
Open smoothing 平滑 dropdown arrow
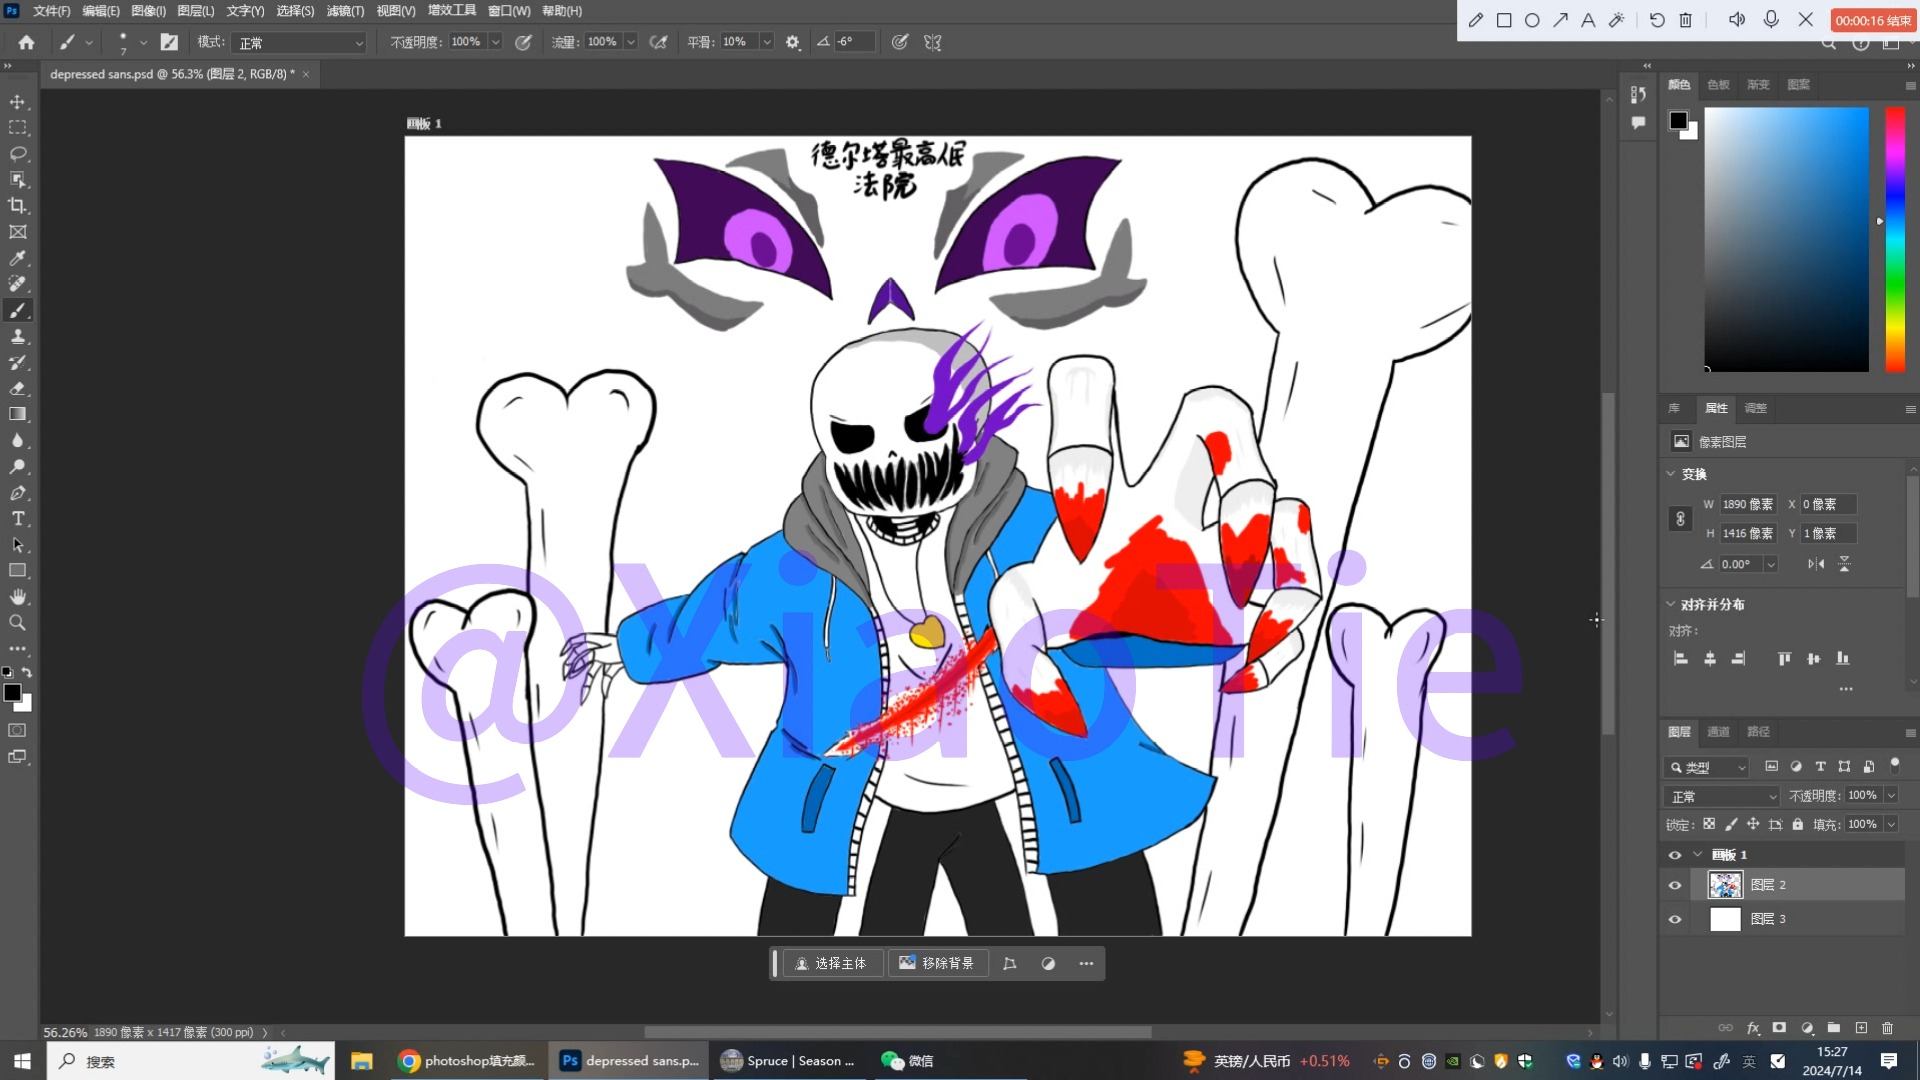(767, 42)
